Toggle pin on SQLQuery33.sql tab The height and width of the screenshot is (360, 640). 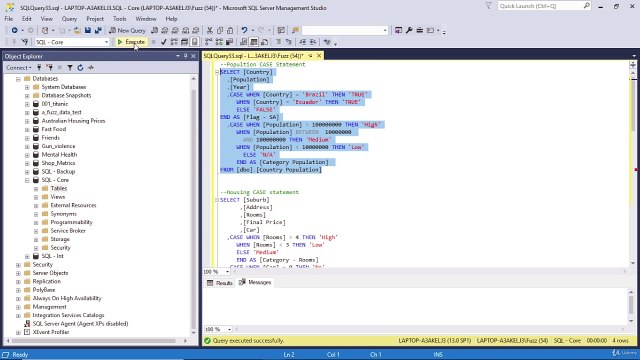pos(310,56)
